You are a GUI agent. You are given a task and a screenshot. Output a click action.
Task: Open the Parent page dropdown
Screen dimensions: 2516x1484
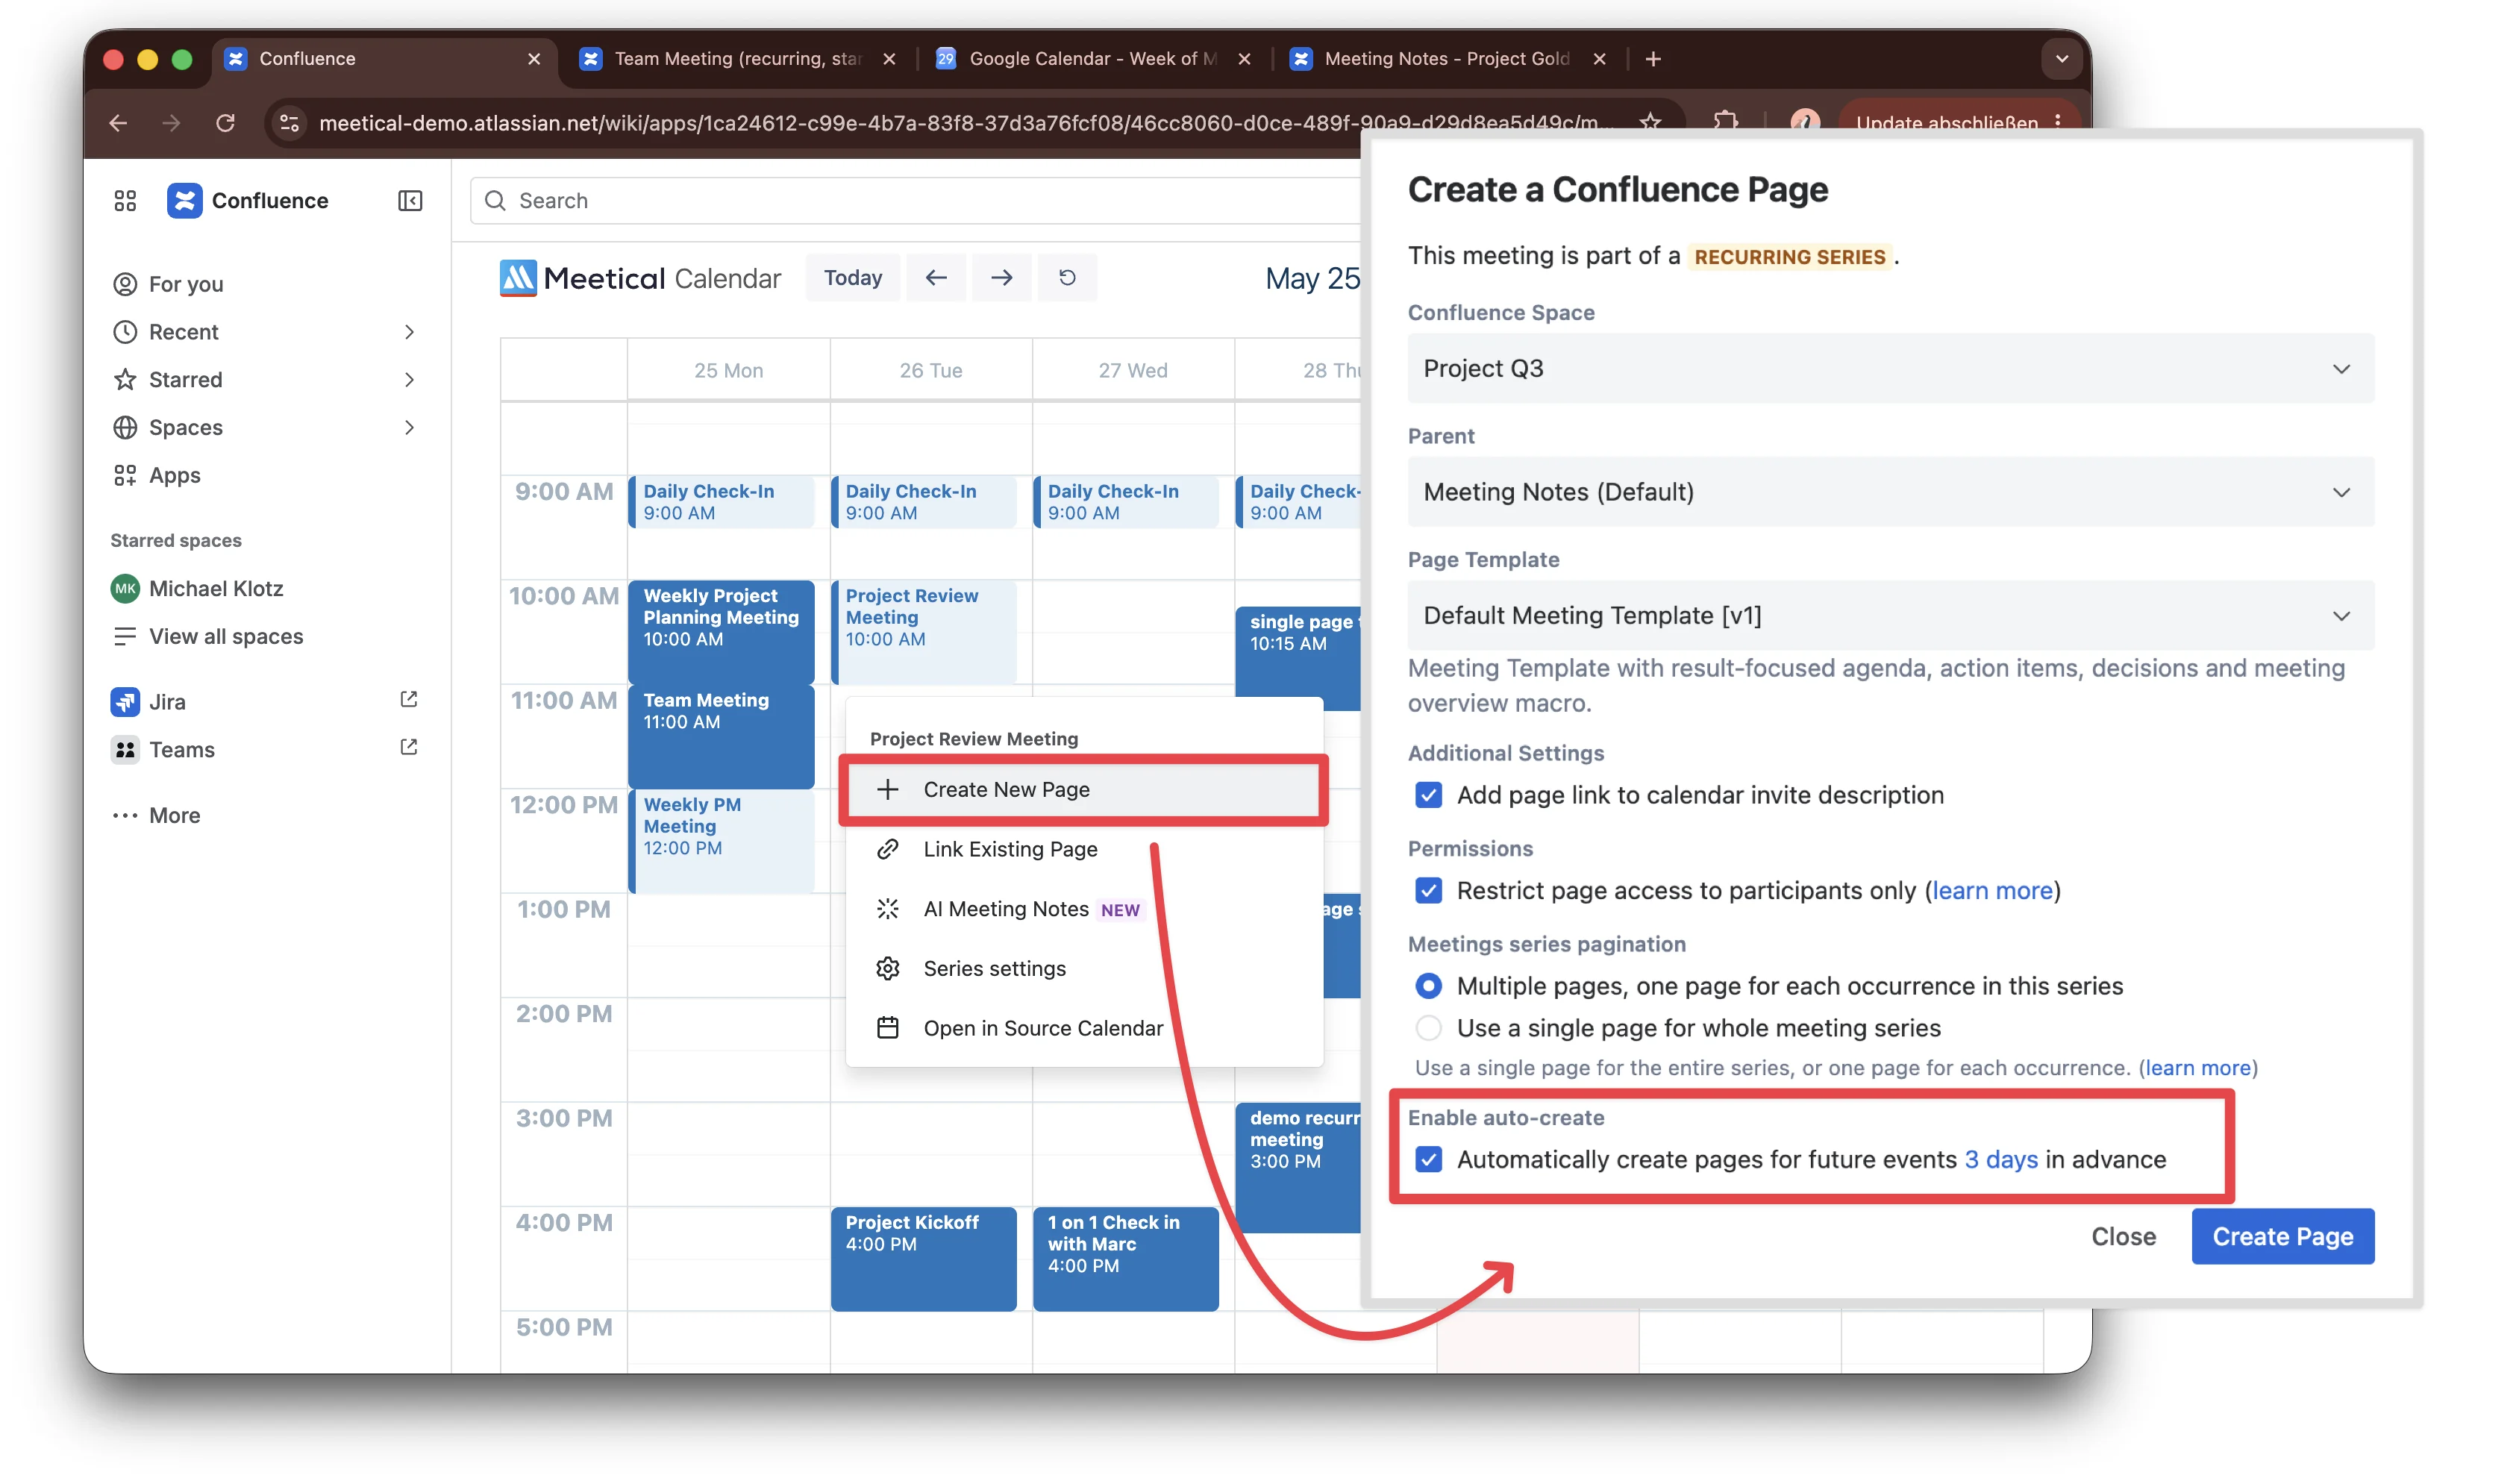tap(1890, 492)
